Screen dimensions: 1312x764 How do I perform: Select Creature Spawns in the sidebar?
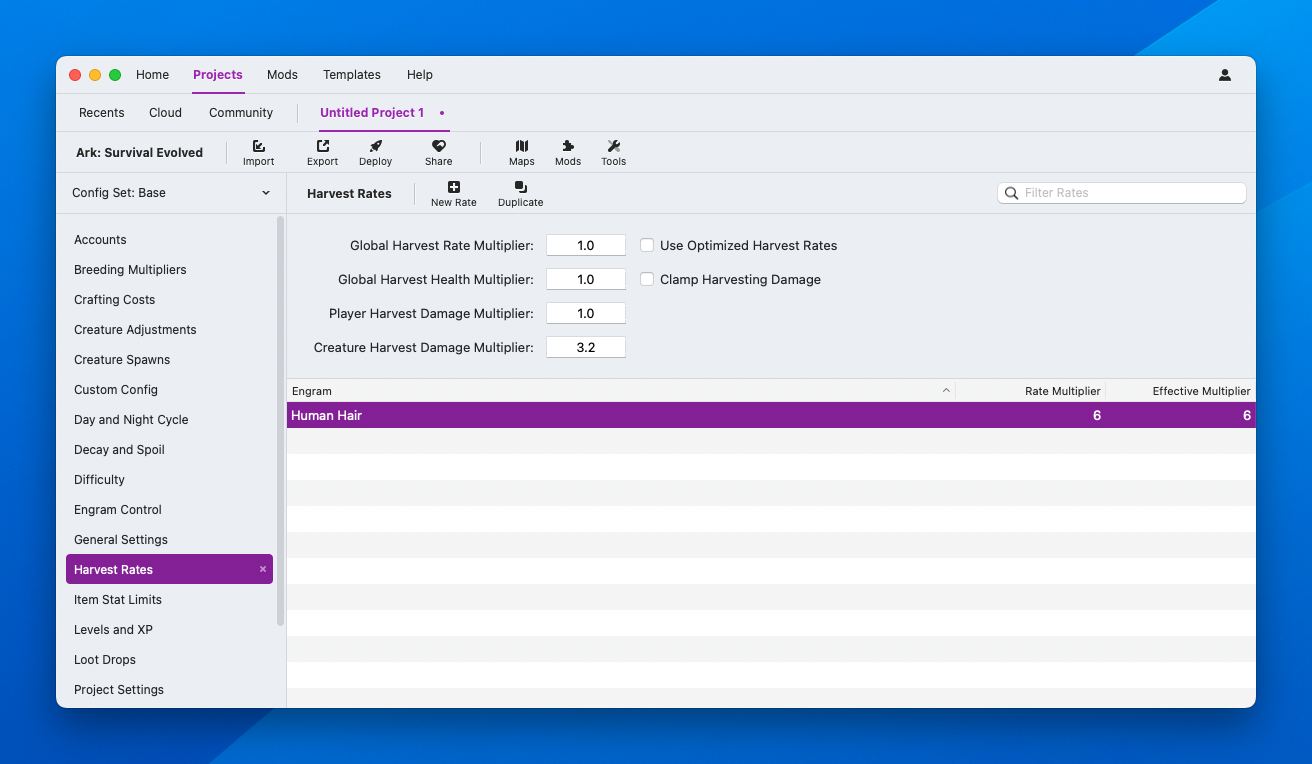169,360
